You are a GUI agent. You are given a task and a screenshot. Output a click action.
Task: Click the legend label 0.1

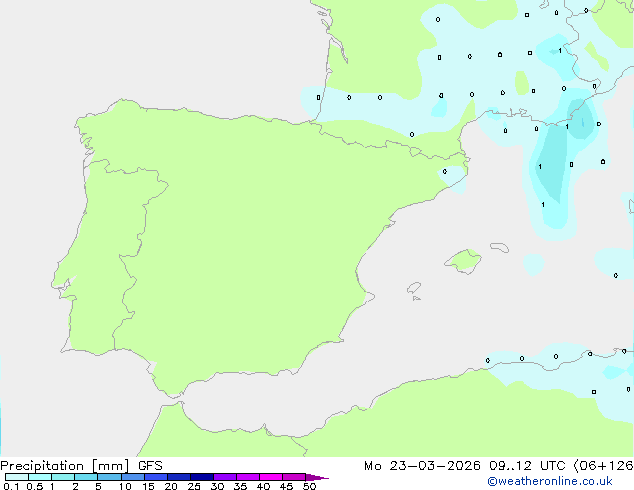pos(11,486)
